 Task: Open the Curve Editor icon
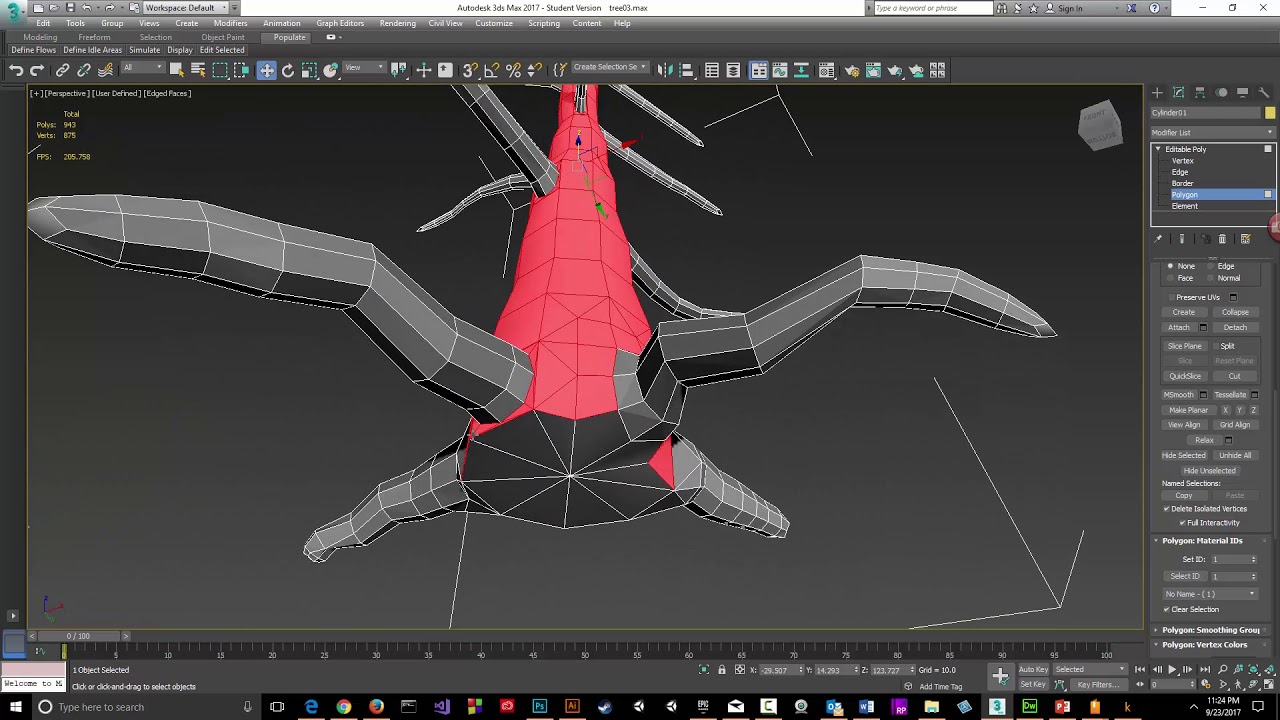click(x=781, y=70)
